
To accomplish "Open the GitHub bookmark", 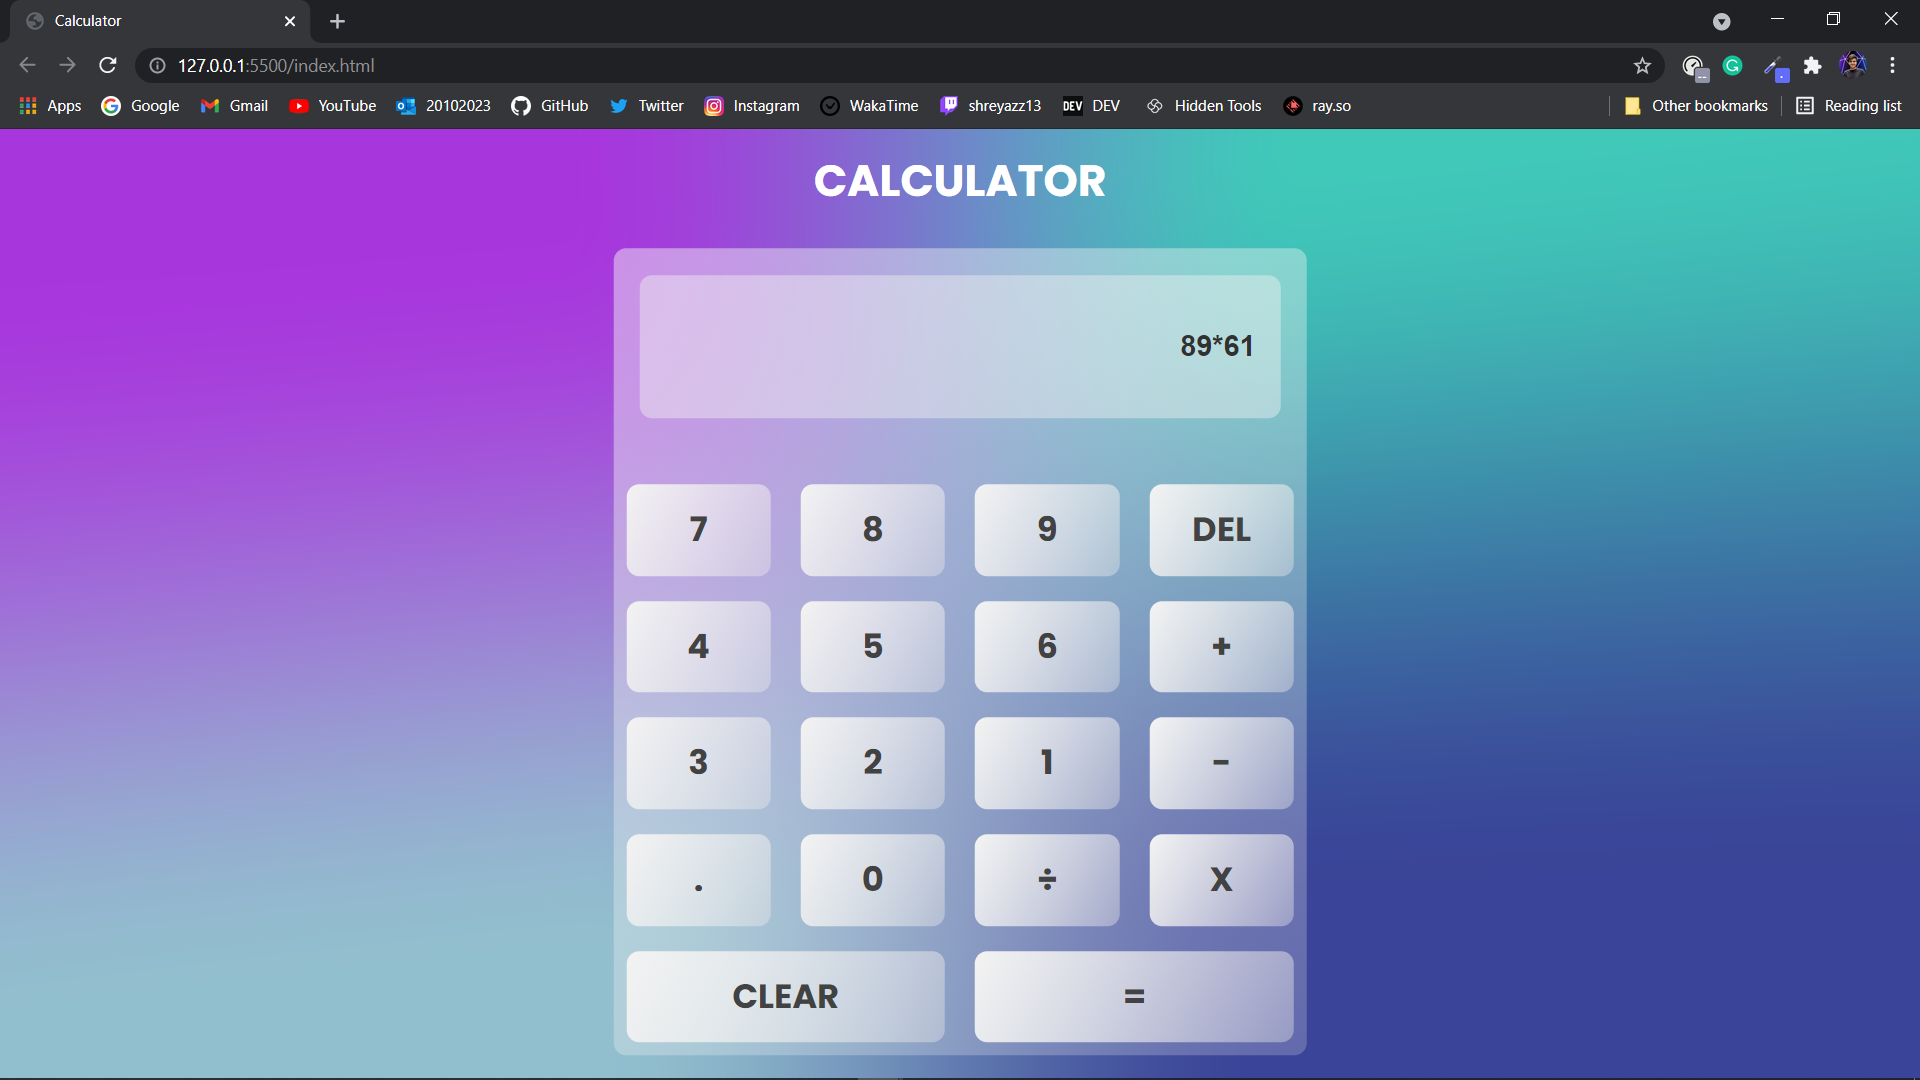I will click(549, 105).
